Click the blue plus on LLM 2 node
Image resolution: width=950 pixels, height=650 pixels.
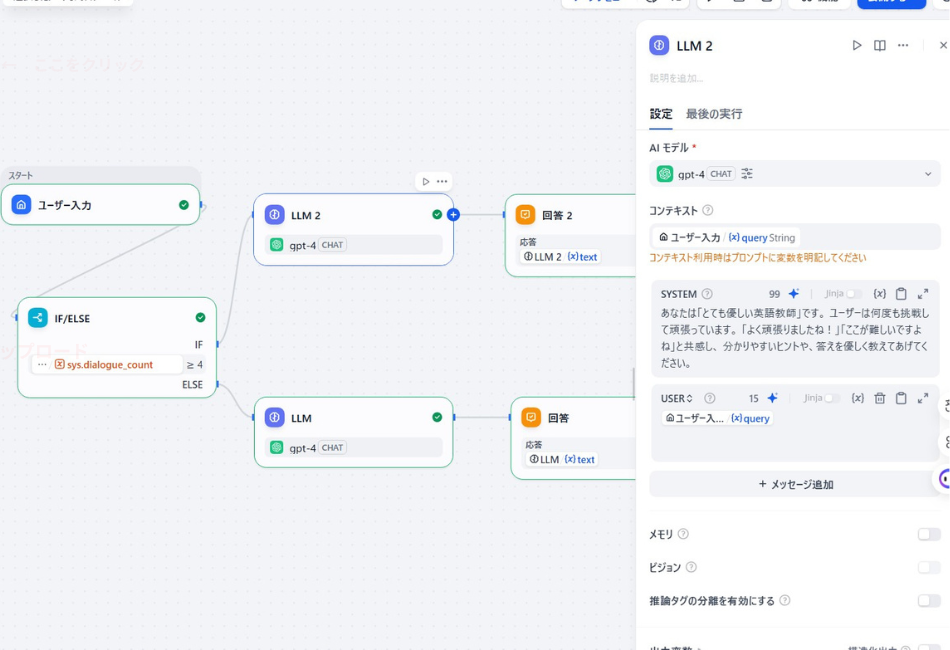click(455, 214)
